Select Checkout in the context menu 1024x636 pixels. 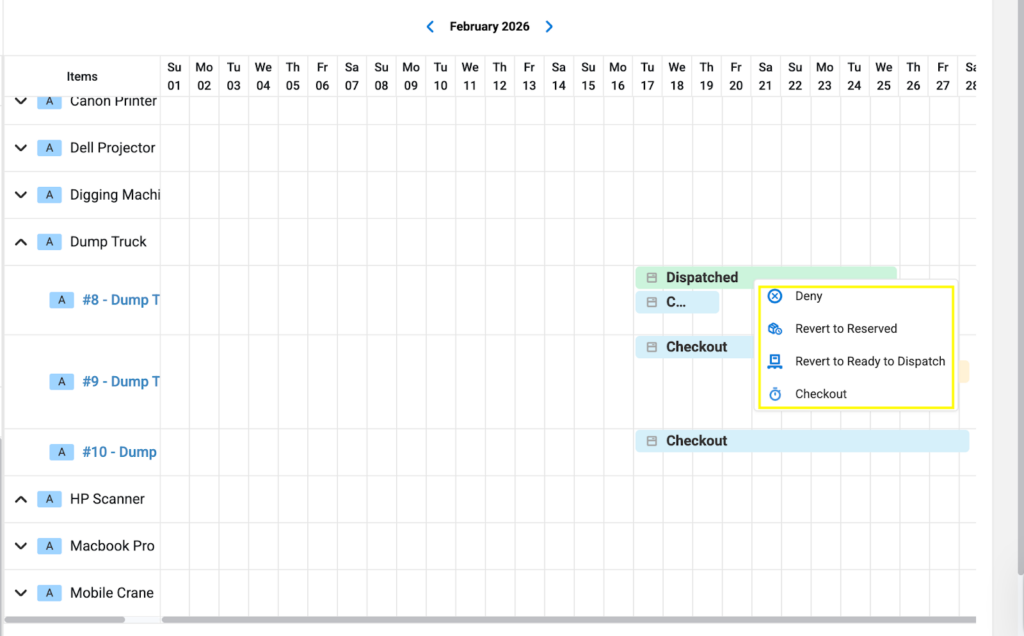(820, 394)
